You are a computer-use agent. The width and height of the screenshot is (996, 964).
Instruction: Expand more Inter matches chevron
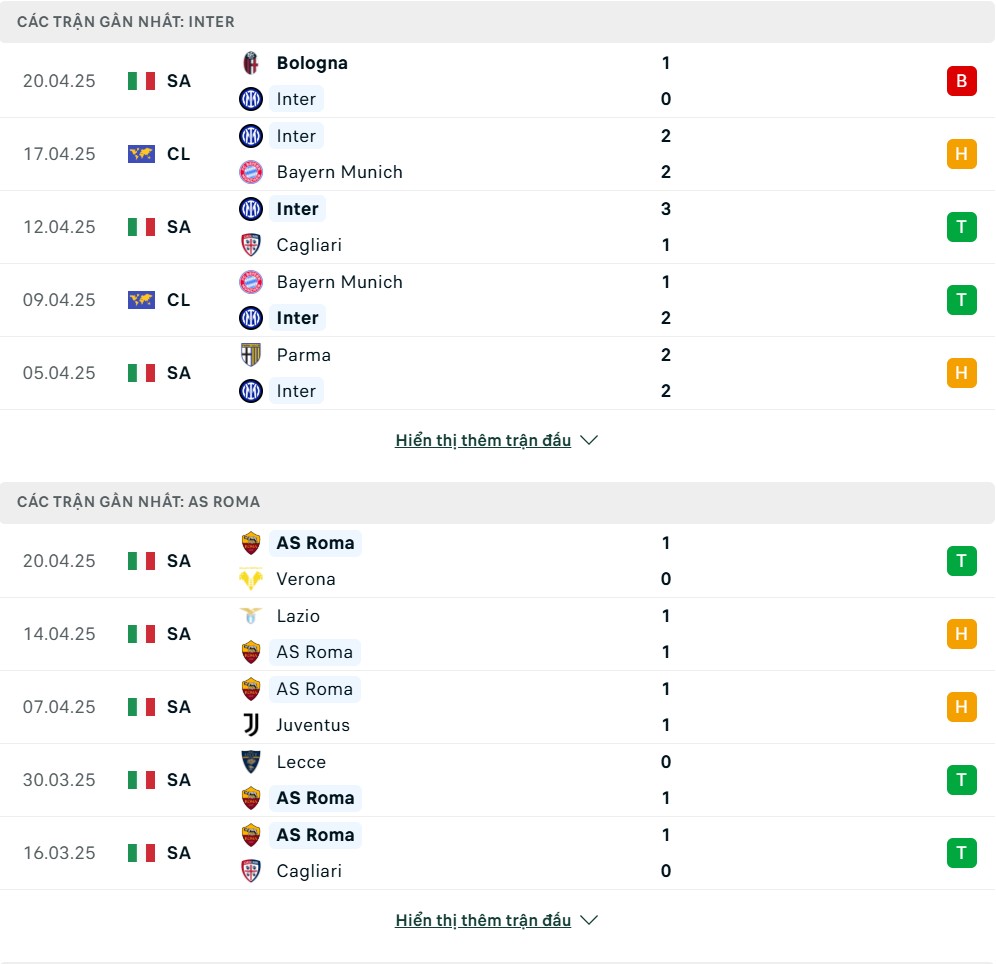click(x=589, y=440)
